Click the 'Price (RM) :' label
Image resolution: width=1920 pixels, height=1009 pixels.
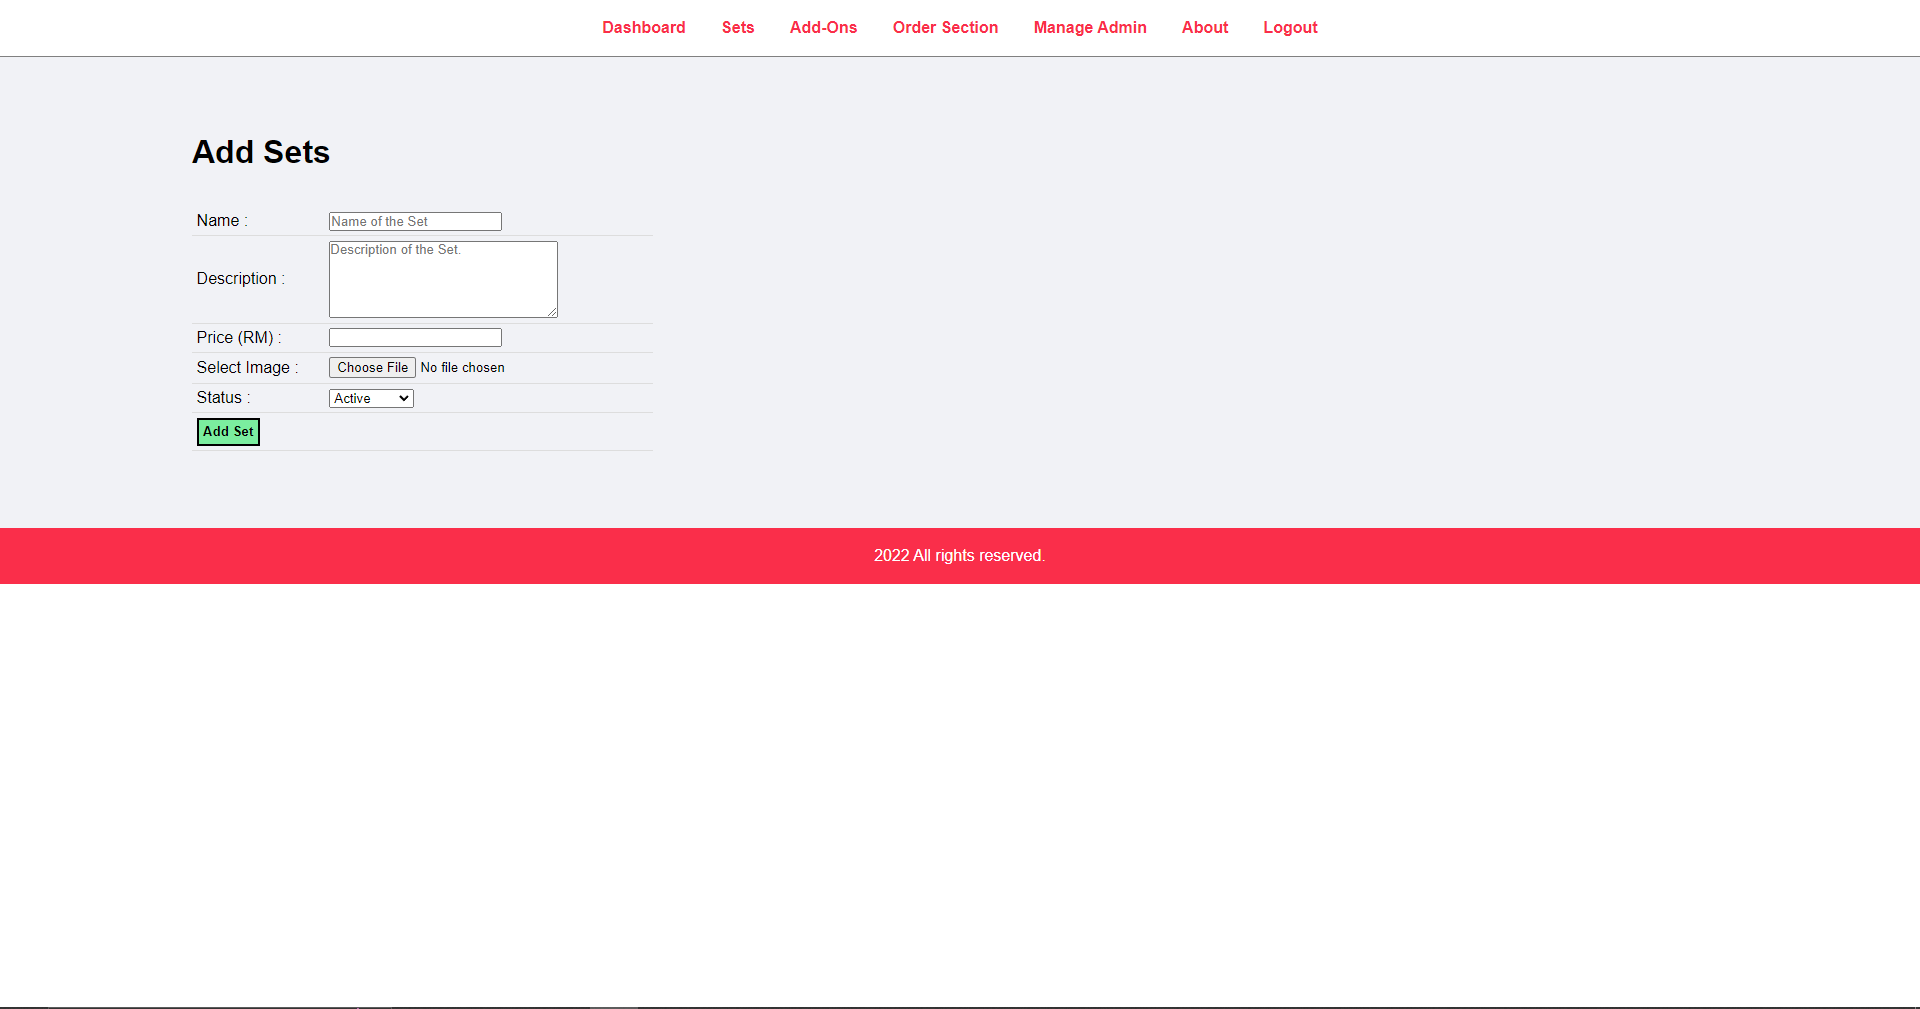[239, 338]
